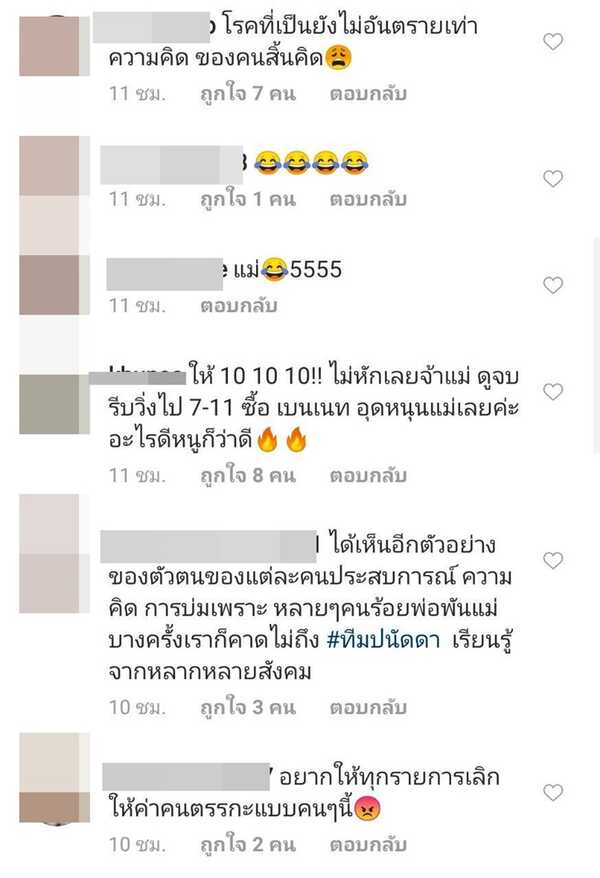This screenshot has height=878, width=600.
Task: Reply to the comment with 2 likes
Action: click(x=368, y=844)
